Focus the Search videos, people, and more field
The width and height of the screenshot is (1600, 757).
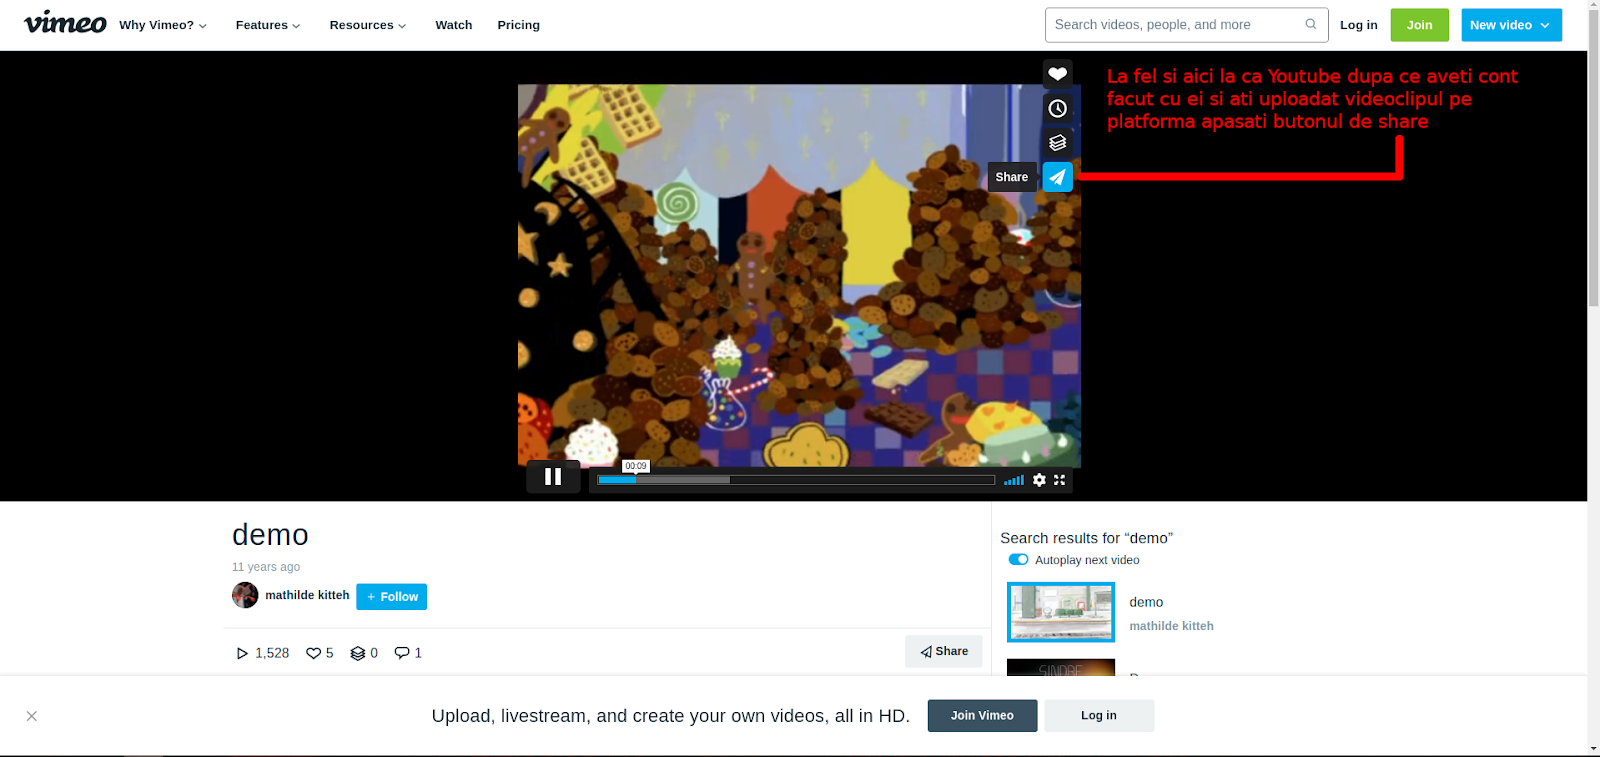(x=1186, y=25)
